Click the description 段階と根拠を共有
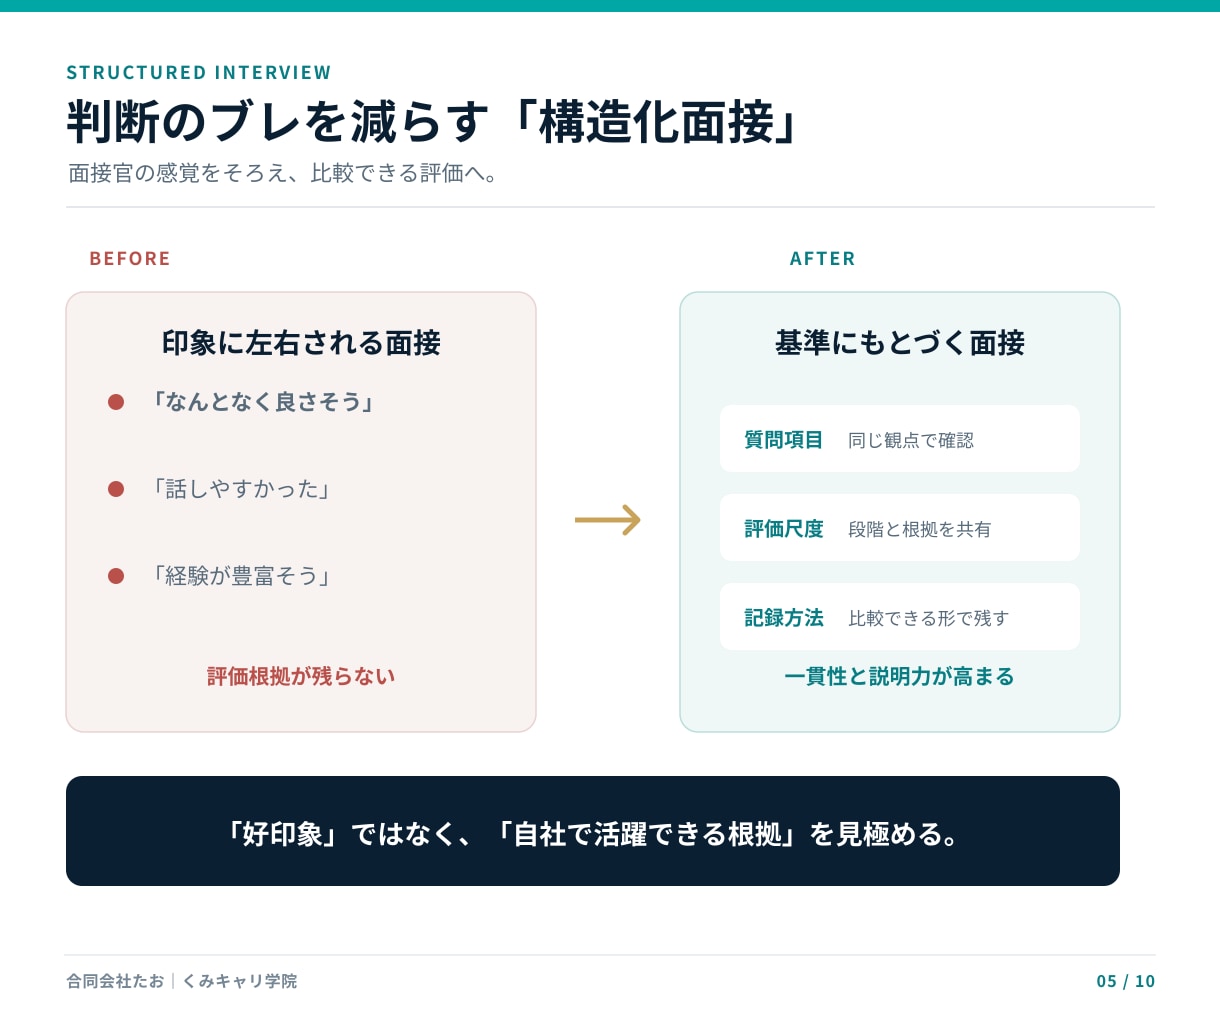 click(x=920, y=529)
